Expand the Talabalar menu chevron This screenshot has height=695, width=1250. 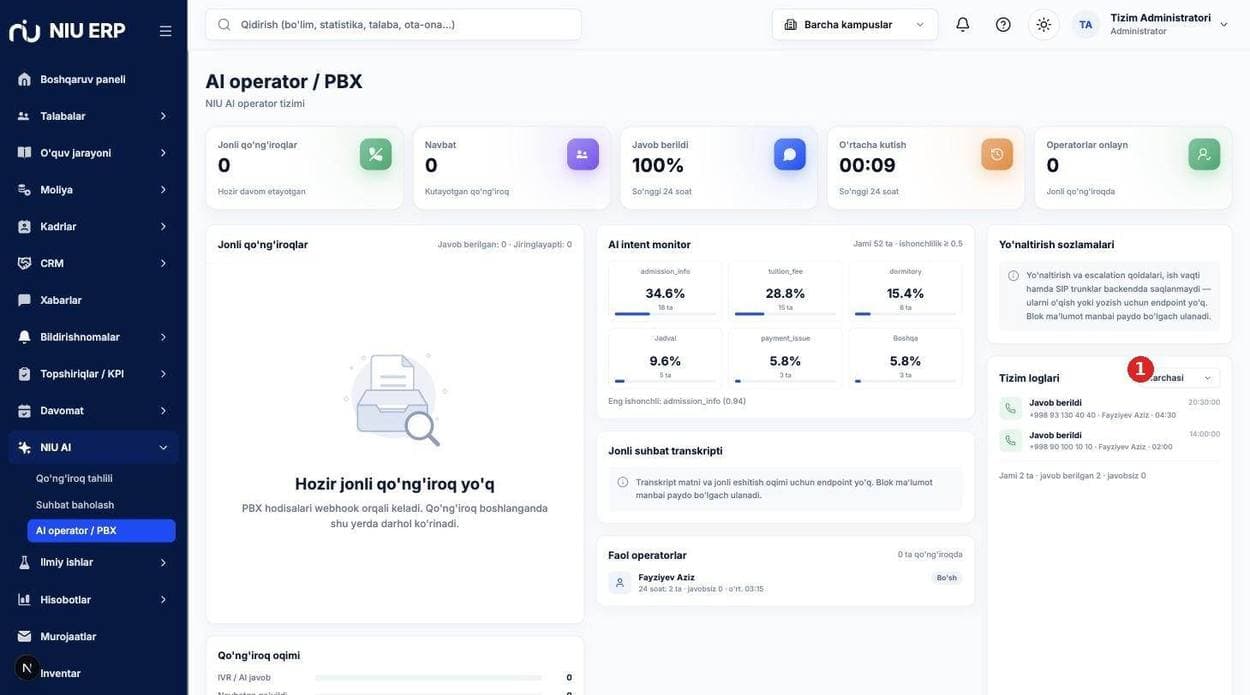point(163,116)
